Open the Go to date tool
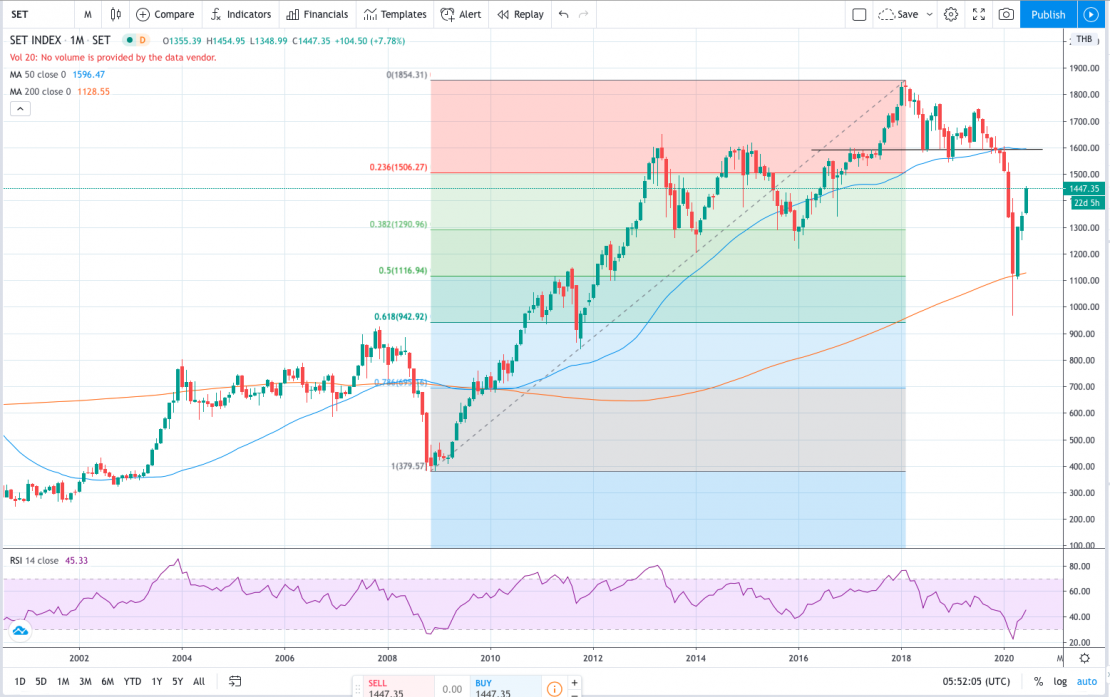1110x697 pixels. coord(235,682)
